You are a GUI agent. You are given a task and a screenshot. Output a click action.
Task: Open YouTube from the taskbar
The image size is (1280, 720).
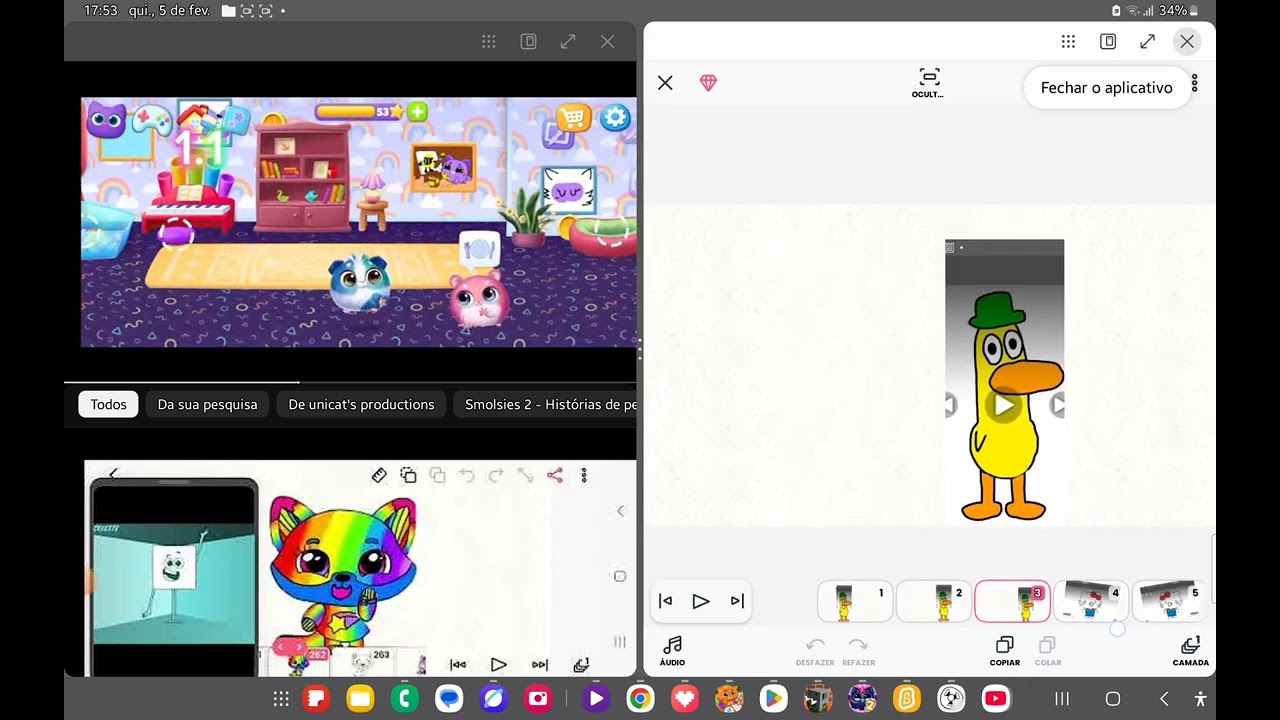pyautogui.click(x=995, y=699)
